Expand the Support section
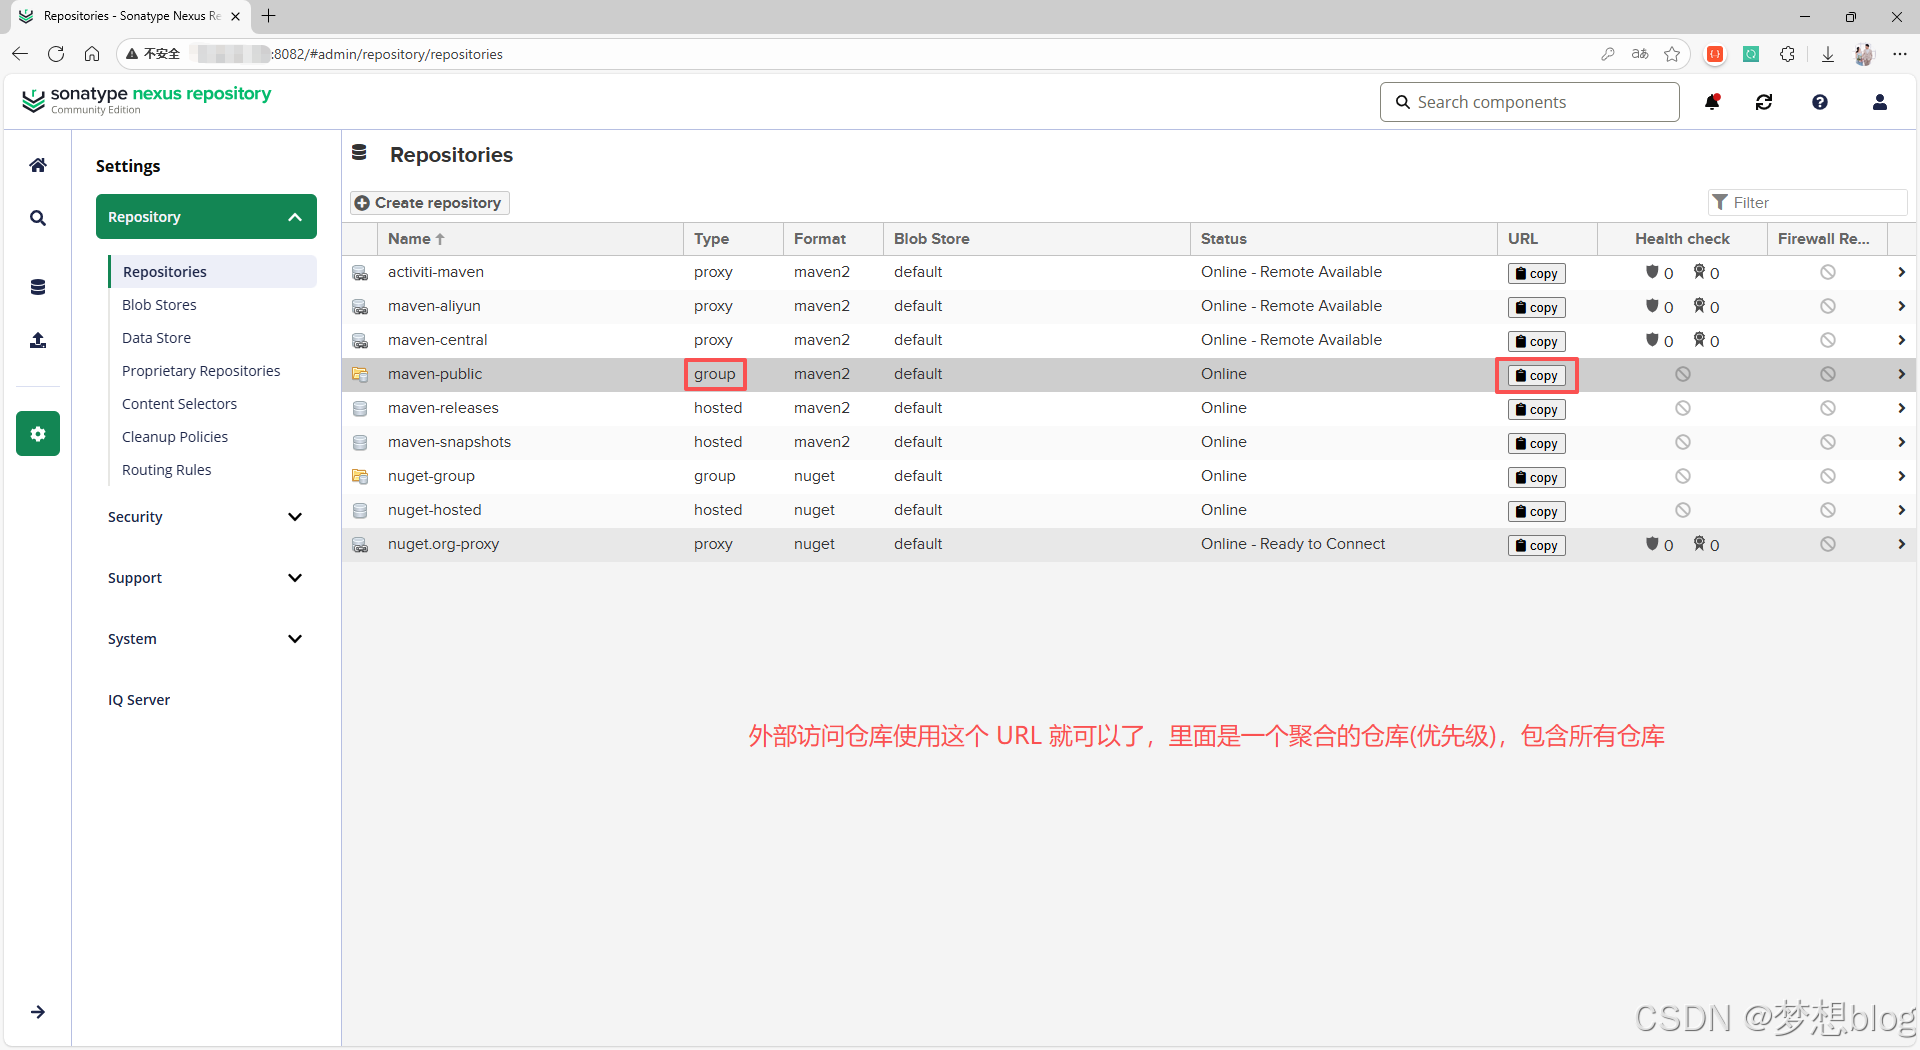This screenshot has width=1920, height=1050. coord(206,578)
